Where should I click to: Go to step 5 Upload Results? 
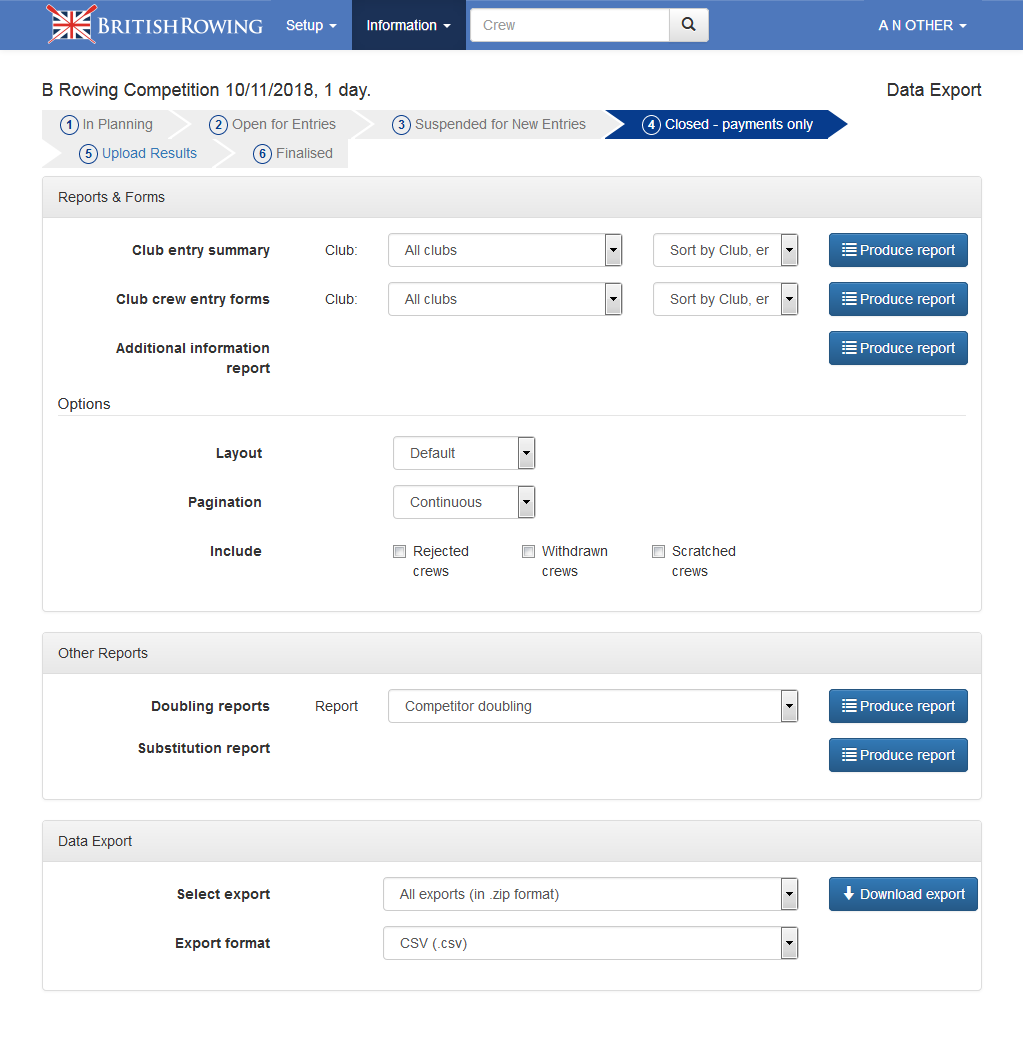click(x=139, y=153)
